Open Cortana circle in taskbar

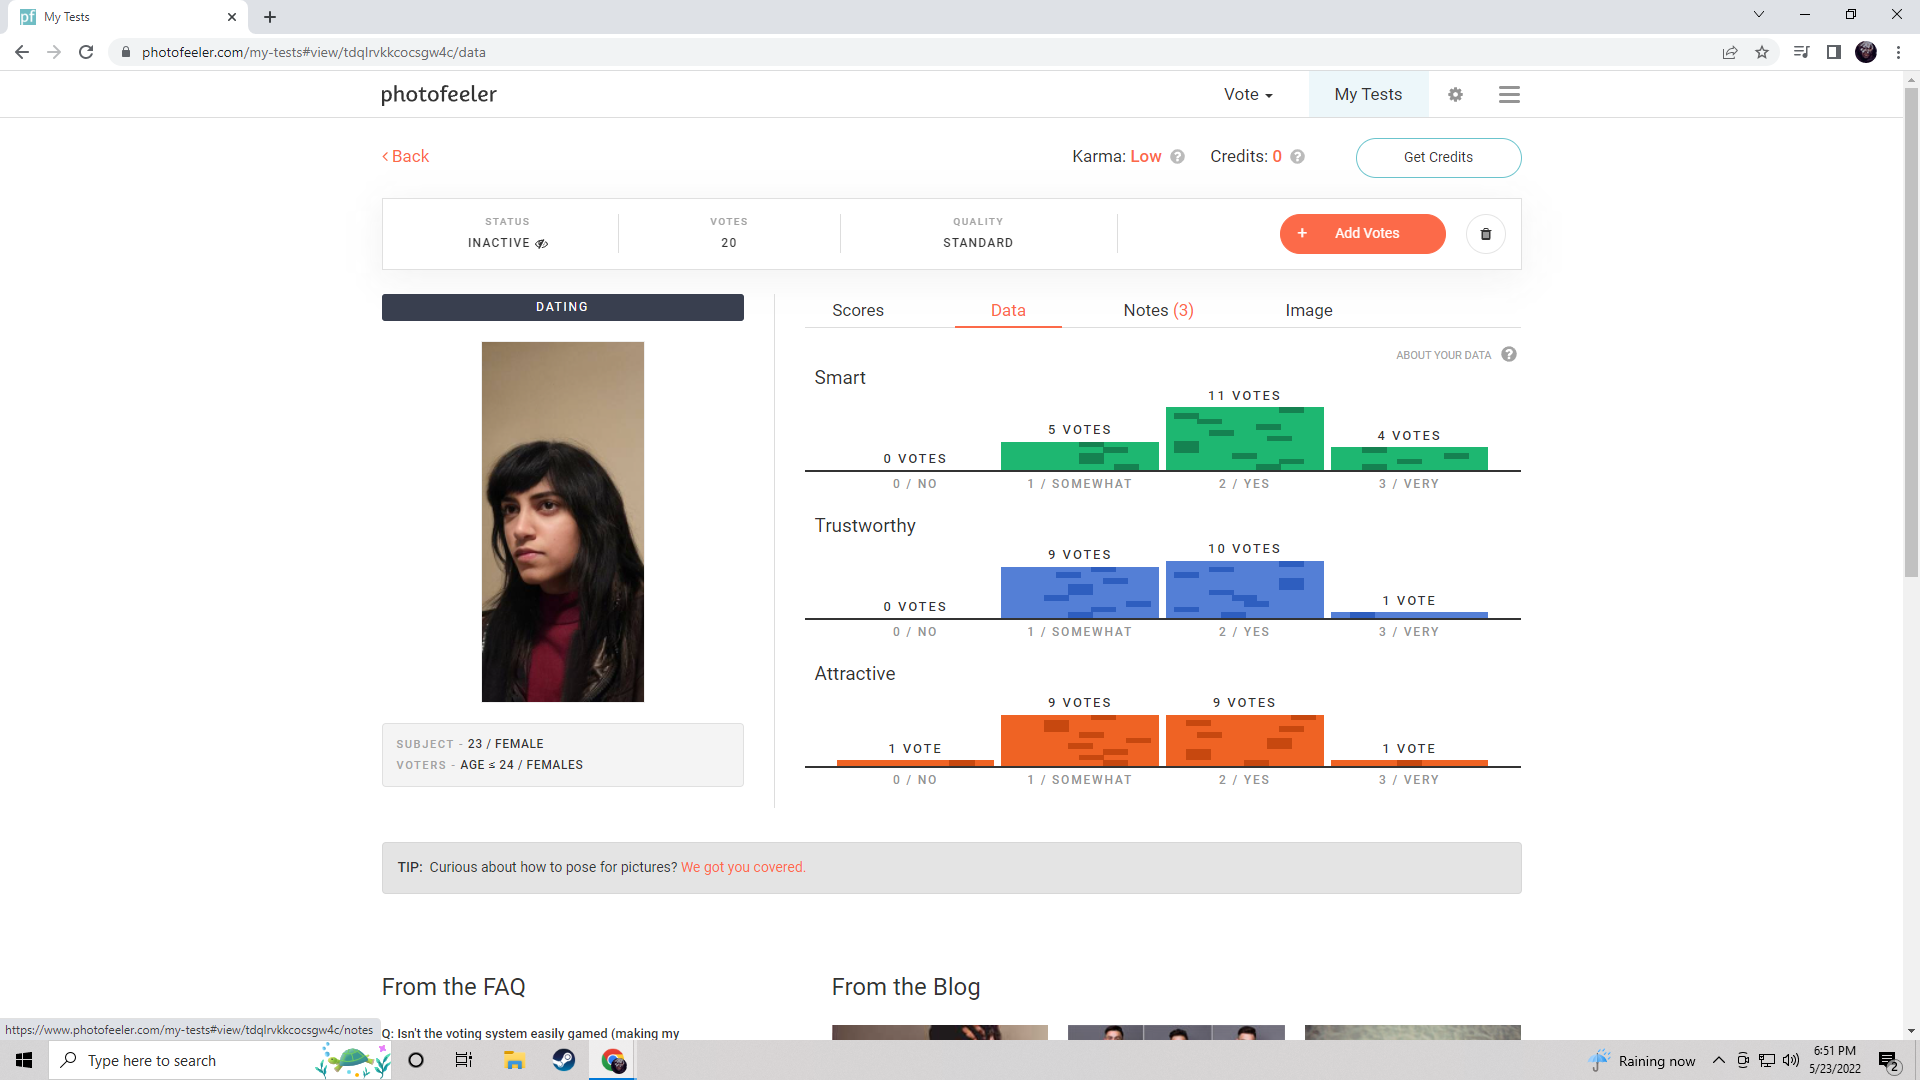coord(416,1060)
